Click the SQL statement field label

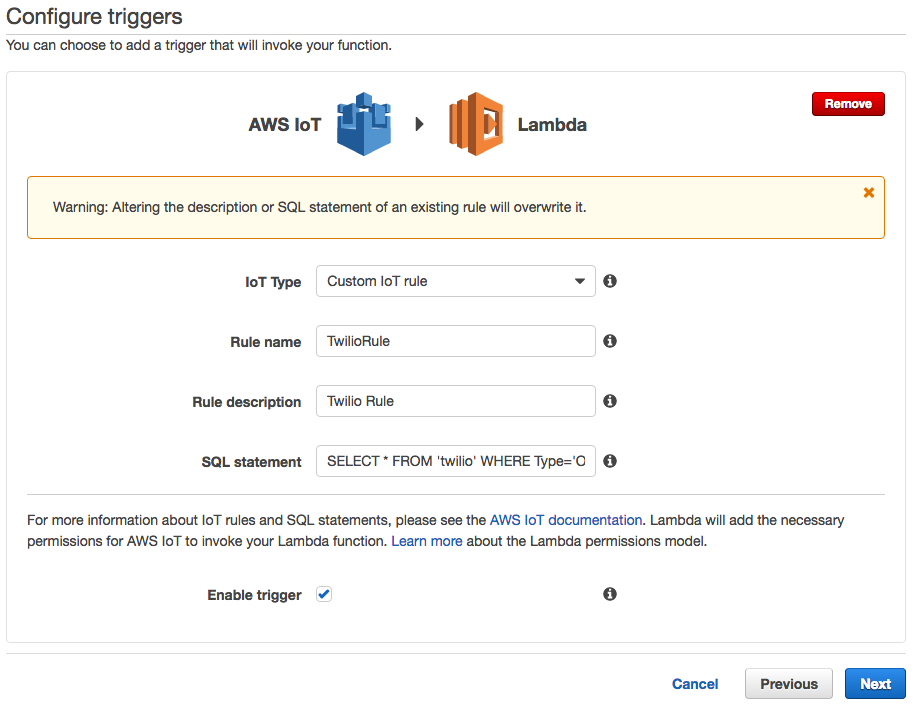[251, 462]
